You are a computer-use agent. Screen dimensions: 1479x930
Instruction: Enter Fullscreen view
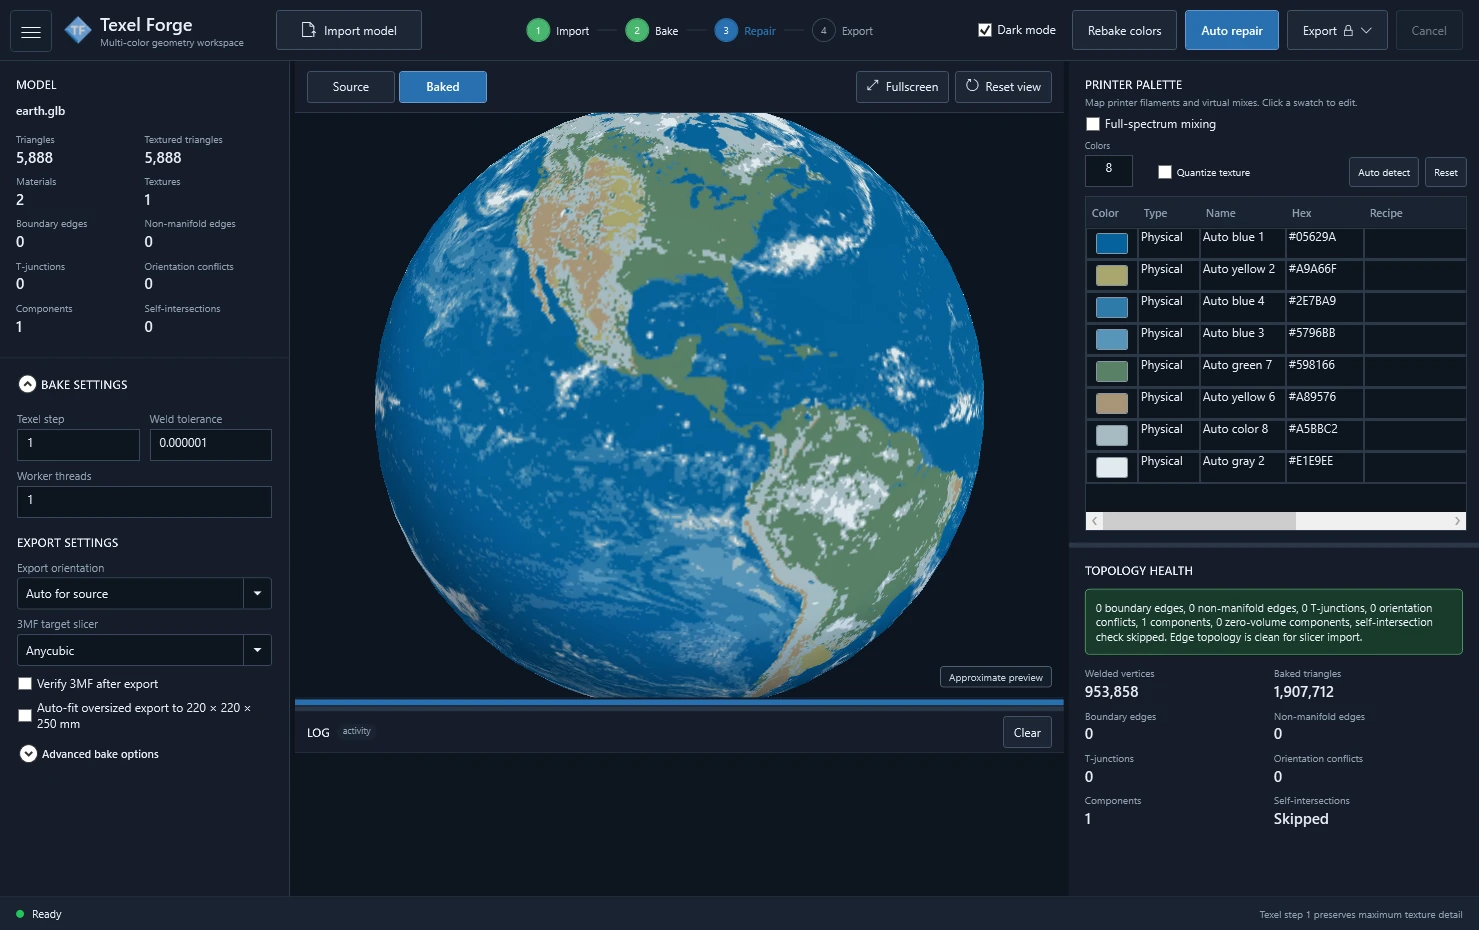click(x=902, y=87)
